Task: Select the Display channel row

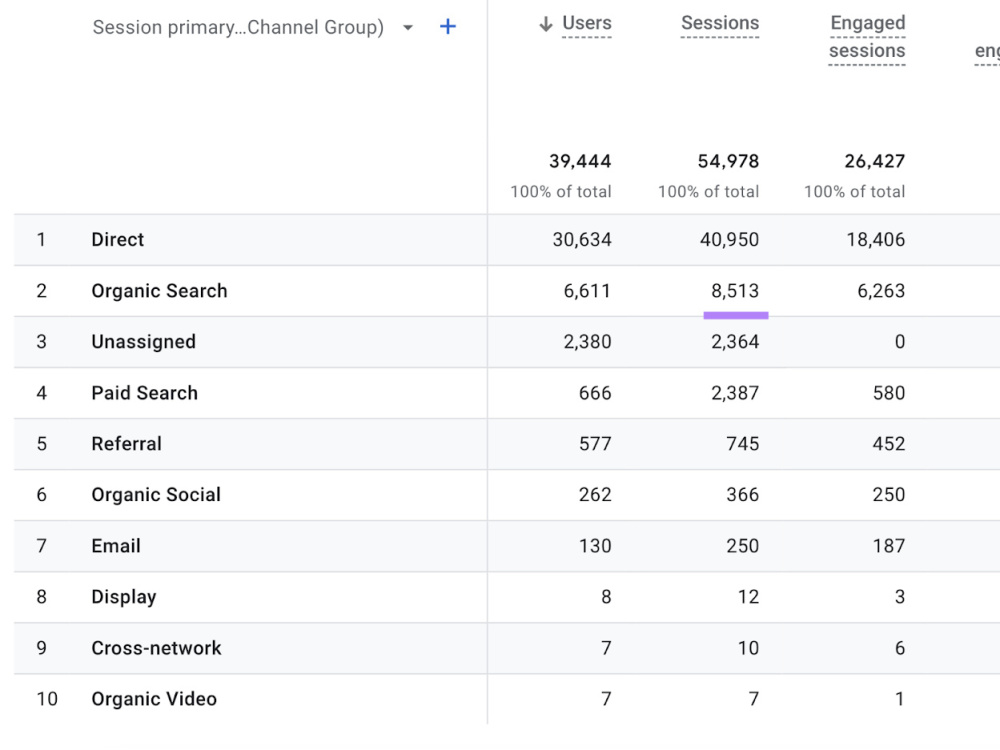Action: pos(507,597)
